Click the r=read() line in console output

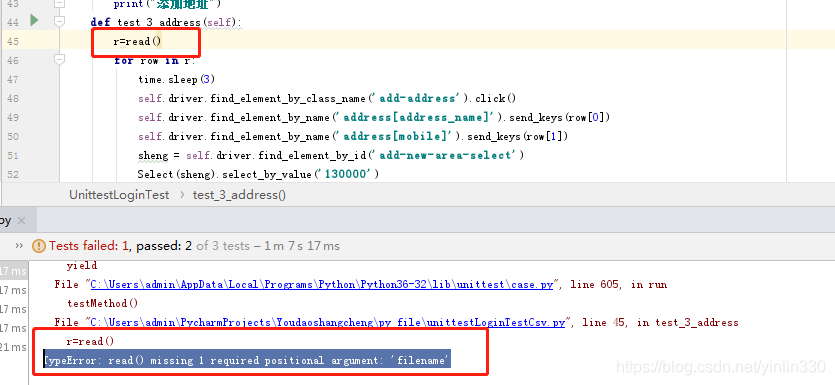(x=91, y=341)
